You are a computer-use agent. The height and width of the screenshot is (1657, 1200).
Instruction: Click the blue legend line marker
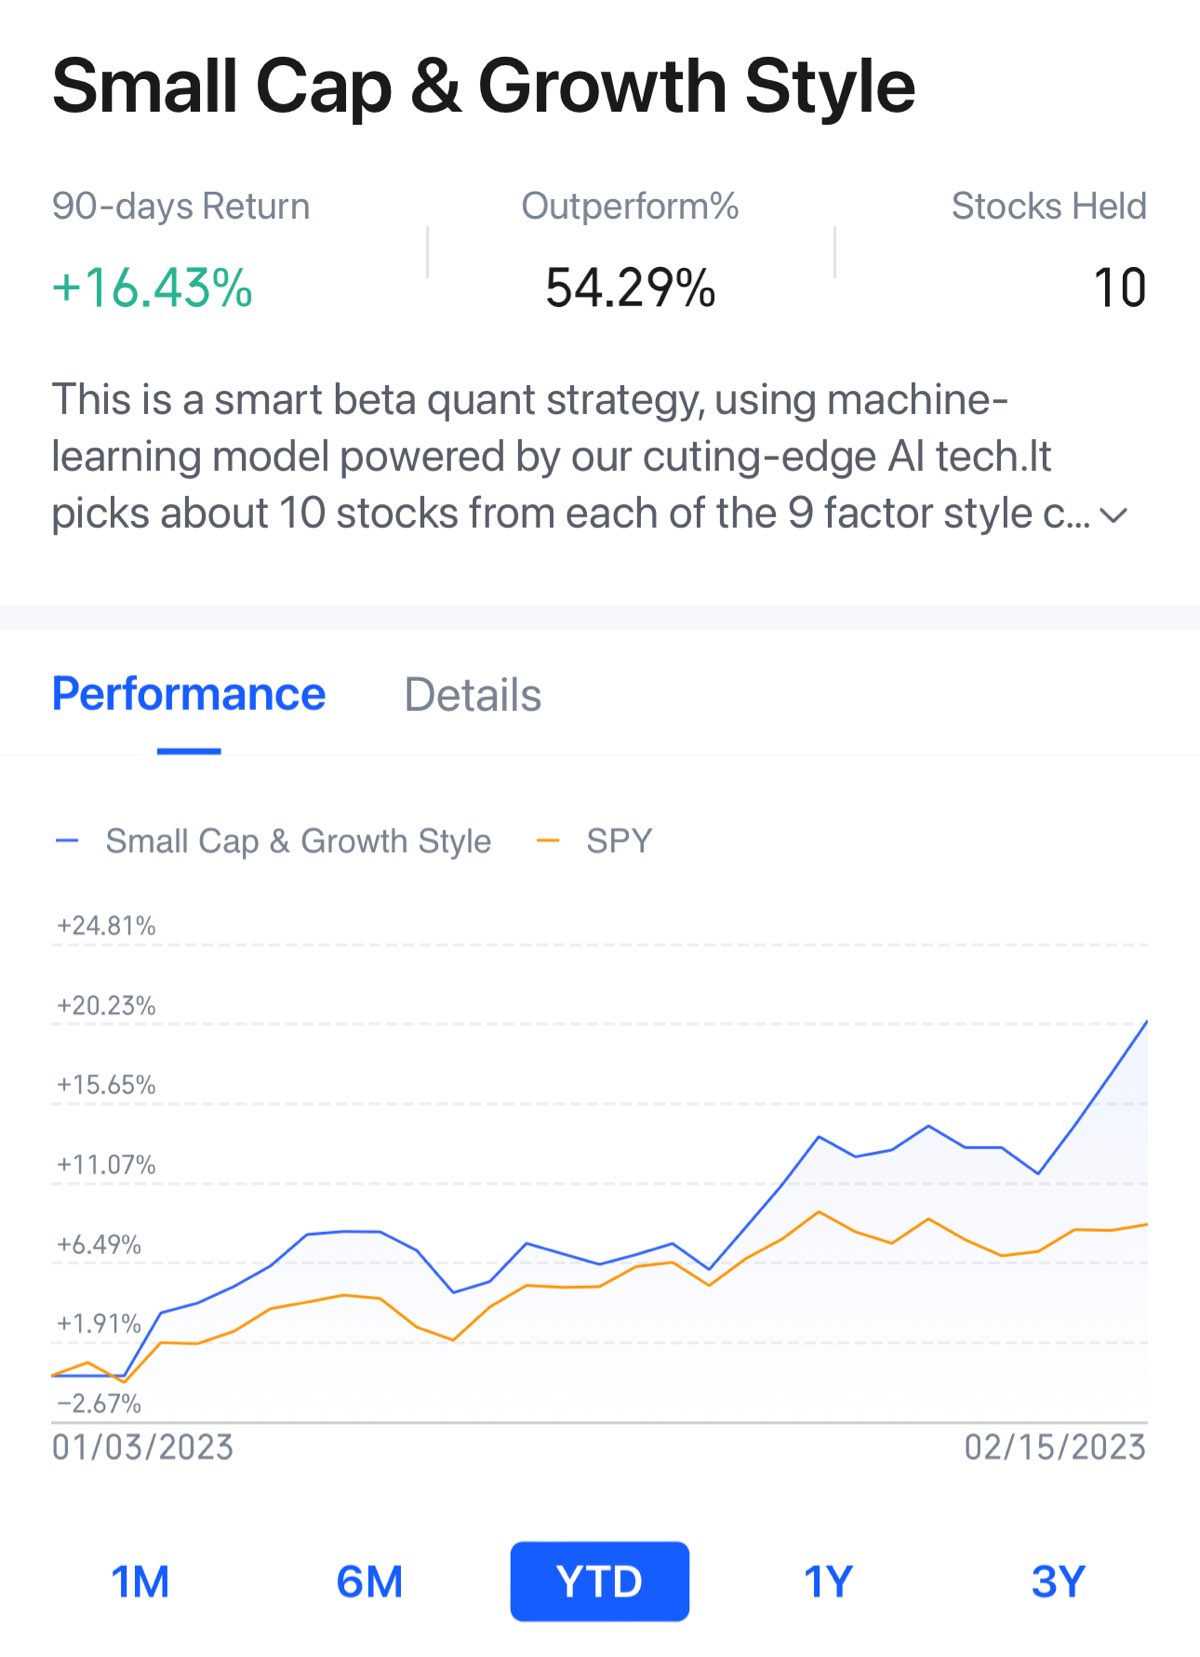click(67, 841)
